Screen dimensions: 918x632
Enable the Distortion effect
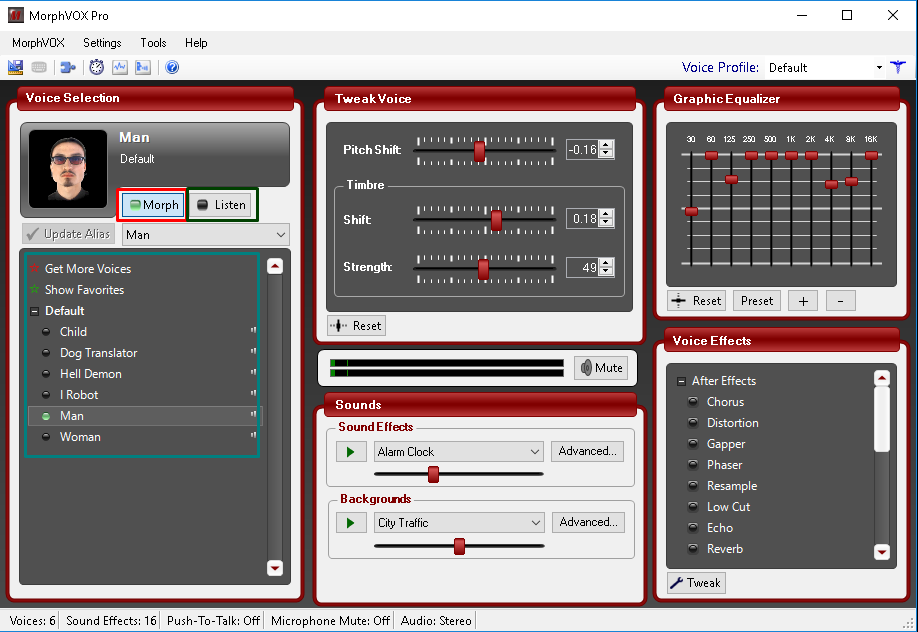[693, 423]
